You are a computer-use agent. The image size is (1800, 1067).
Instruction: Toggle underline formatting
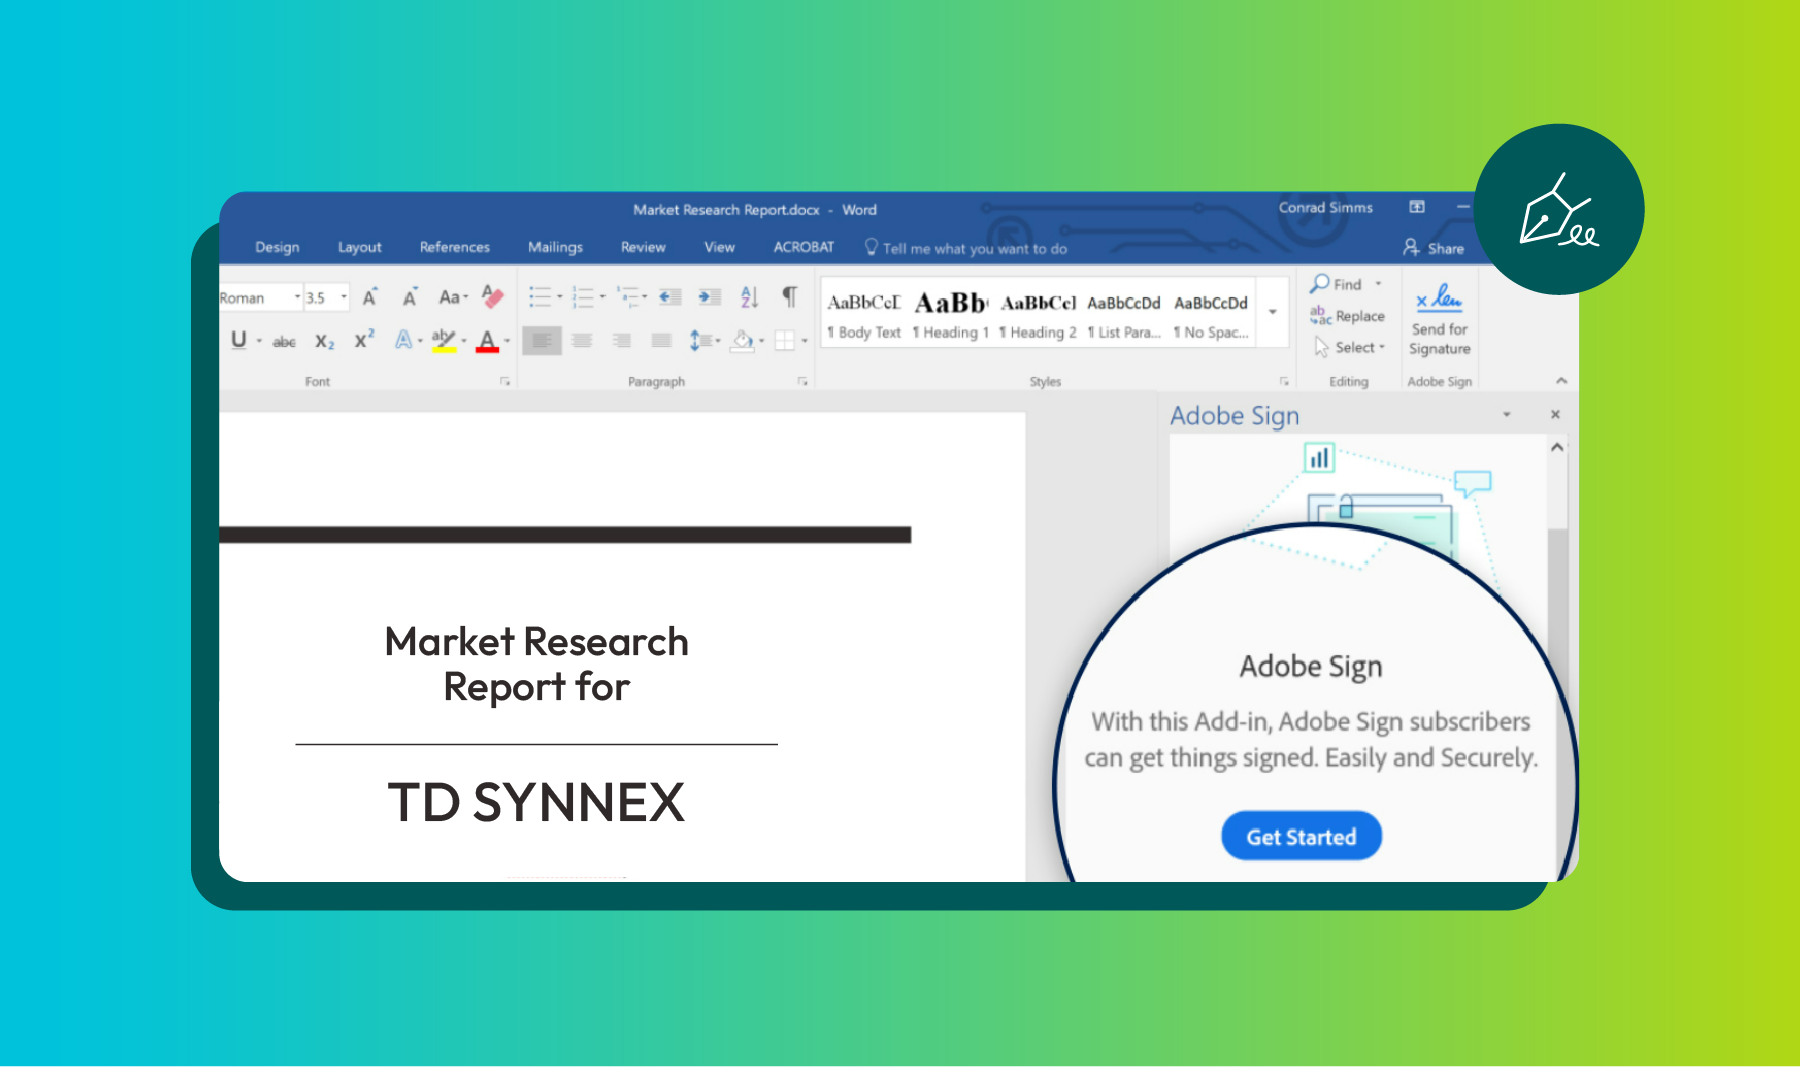tap(238, 340)
